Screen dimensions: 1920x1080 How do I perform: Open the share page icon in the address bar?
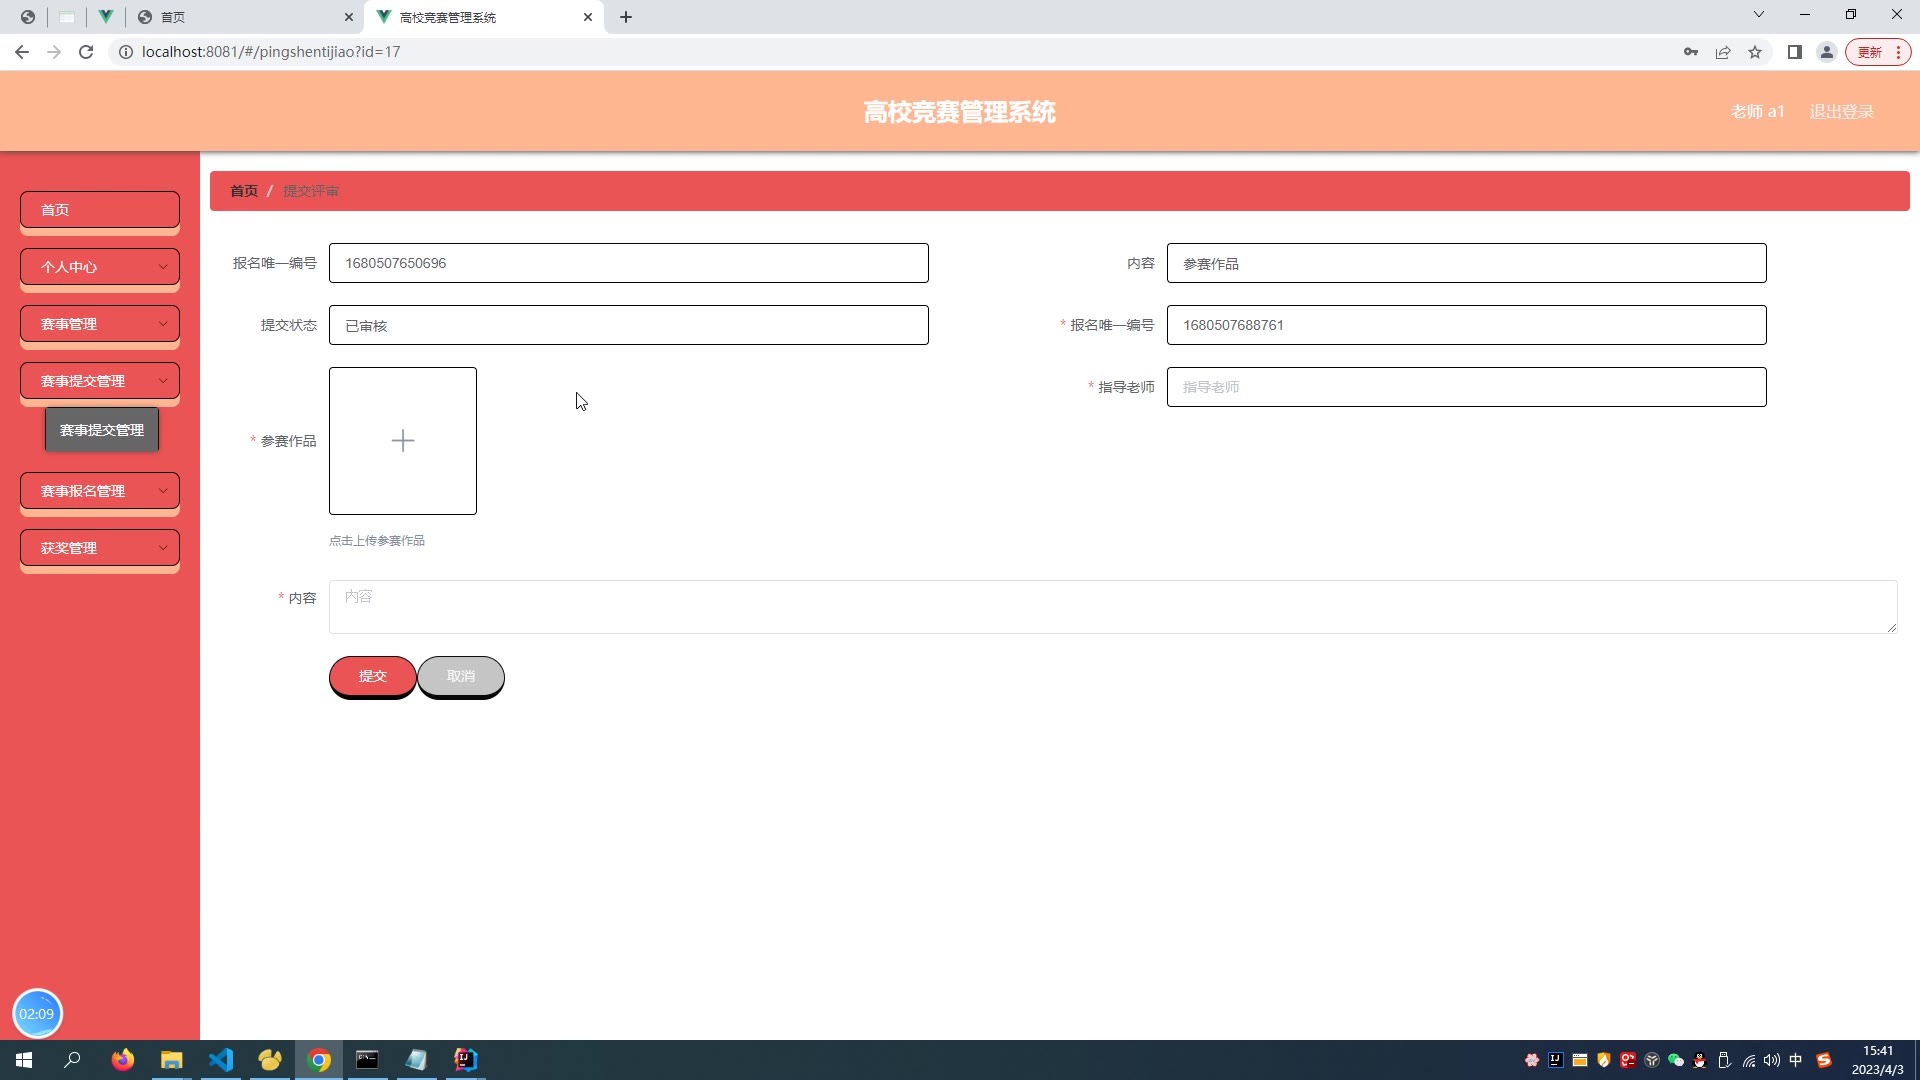click(x=1723, y=52)
